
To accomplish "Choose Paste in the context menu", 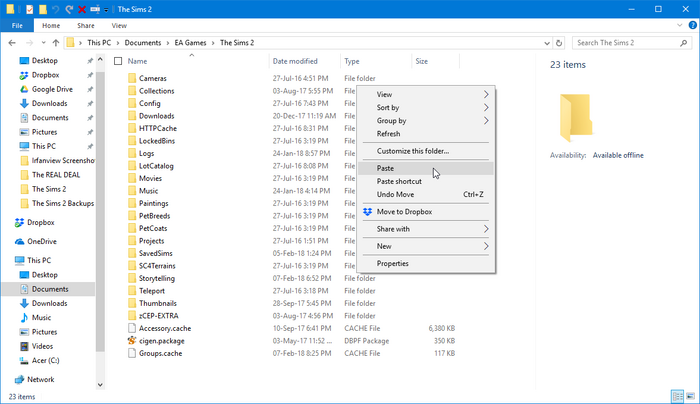I will click(x=426, y=168).
